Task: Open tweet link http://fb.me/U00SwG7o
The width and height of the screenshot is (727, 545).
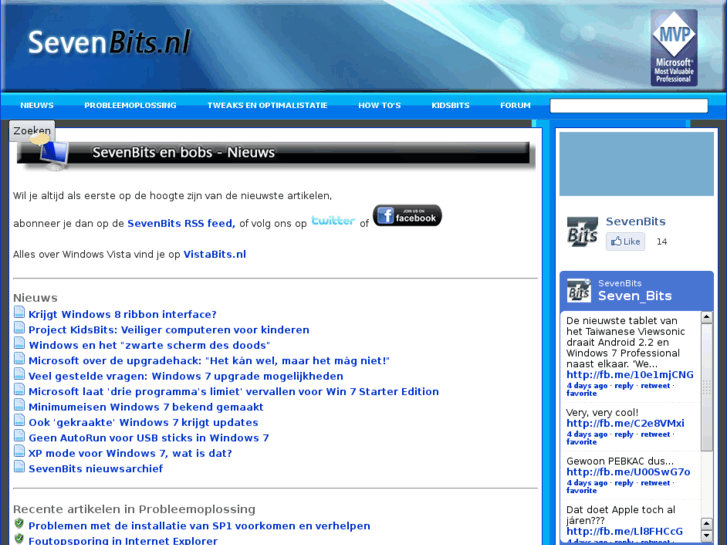Action: tap(628, 472)
